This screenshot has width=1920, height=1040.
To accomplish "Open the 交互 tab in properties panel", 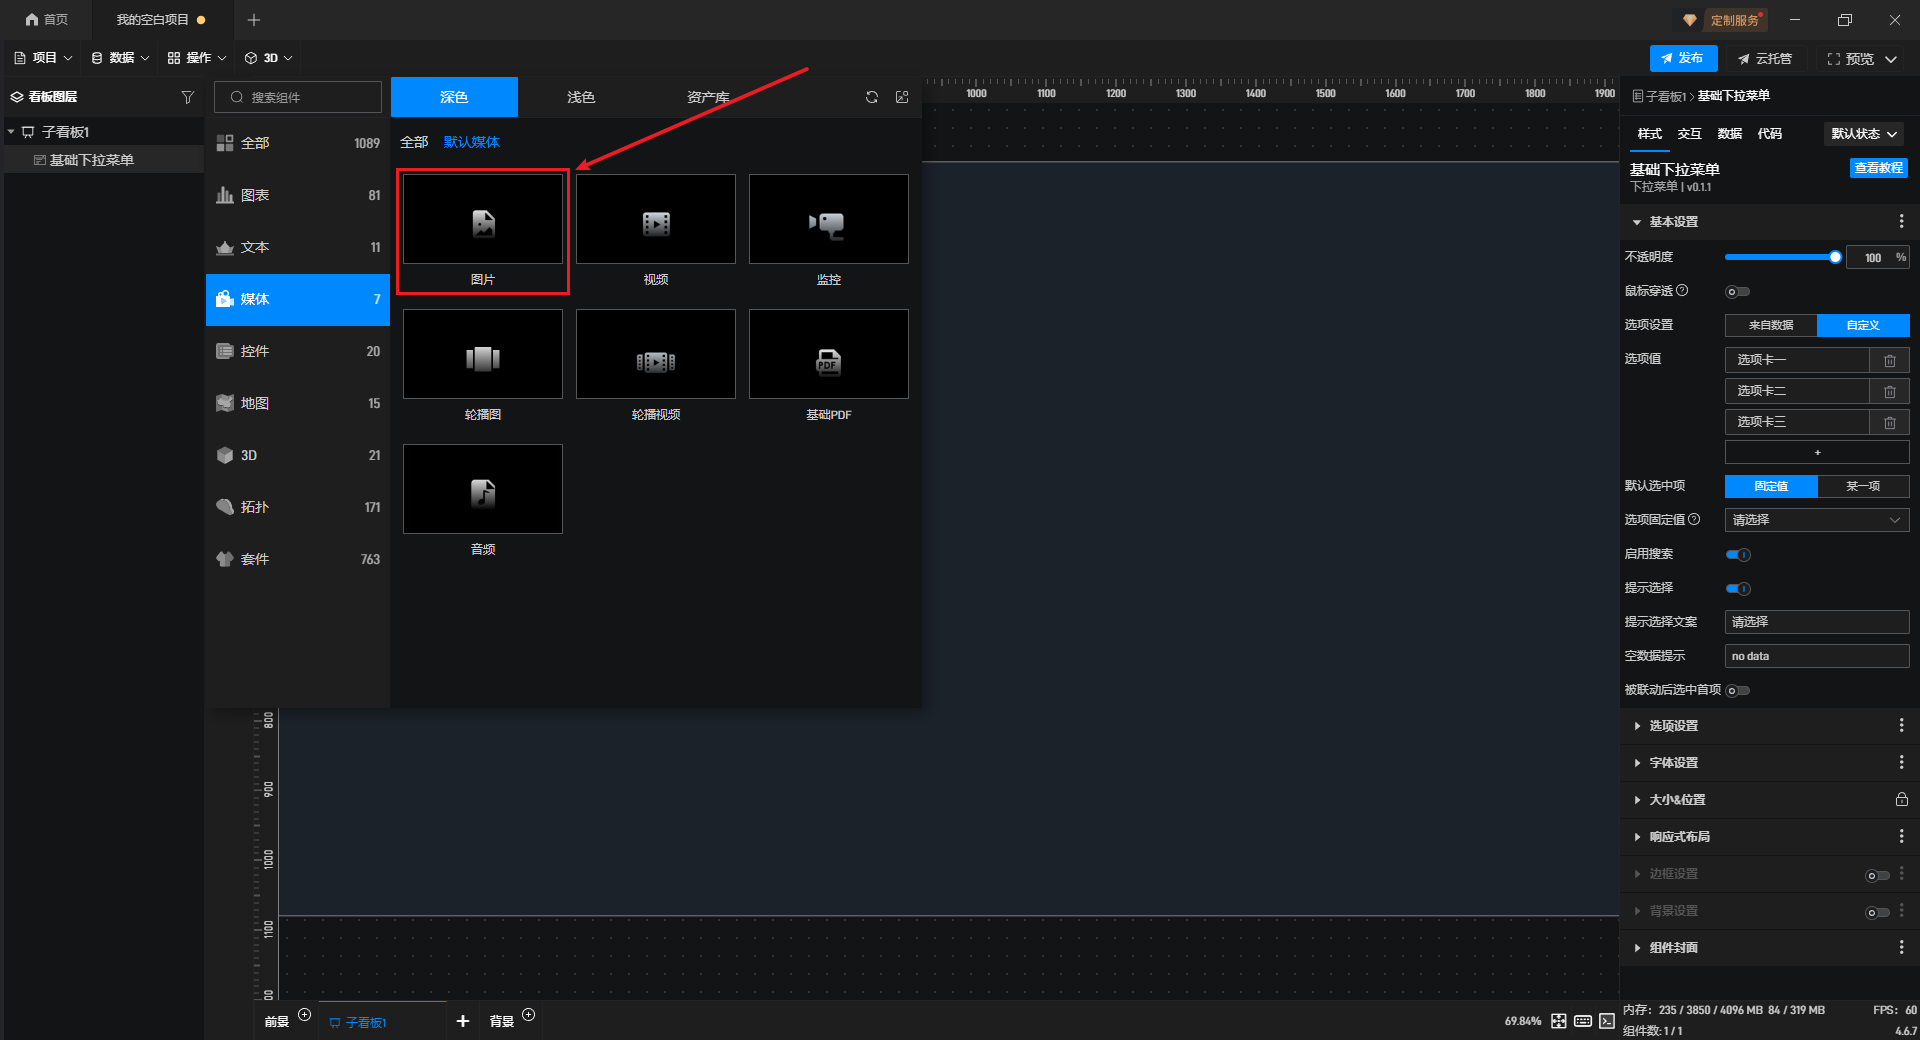I will [1689, 134].
